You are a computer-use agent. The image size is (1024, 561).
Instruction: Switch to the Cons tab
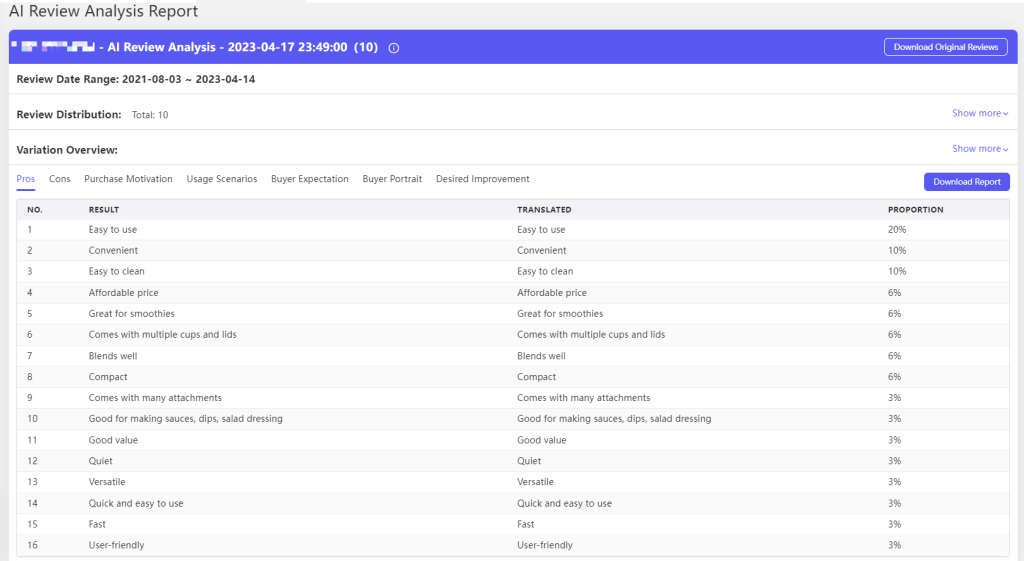click(59, 179)
